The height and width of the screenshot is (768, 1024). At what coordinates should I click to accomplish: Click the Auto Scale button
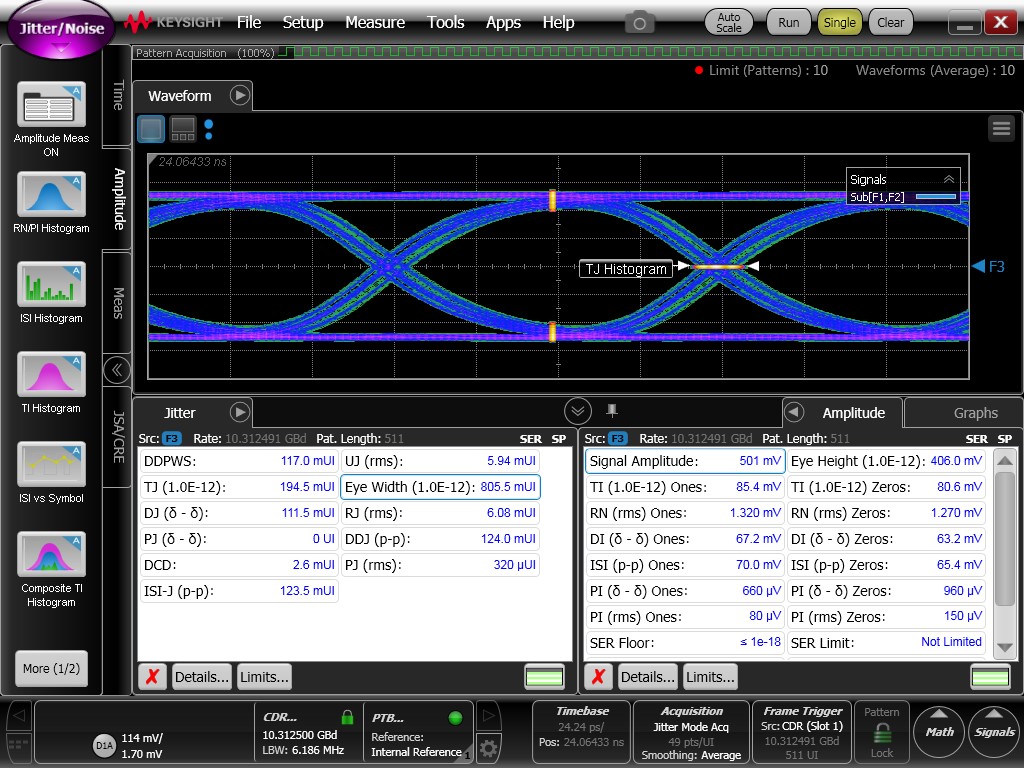729,22
